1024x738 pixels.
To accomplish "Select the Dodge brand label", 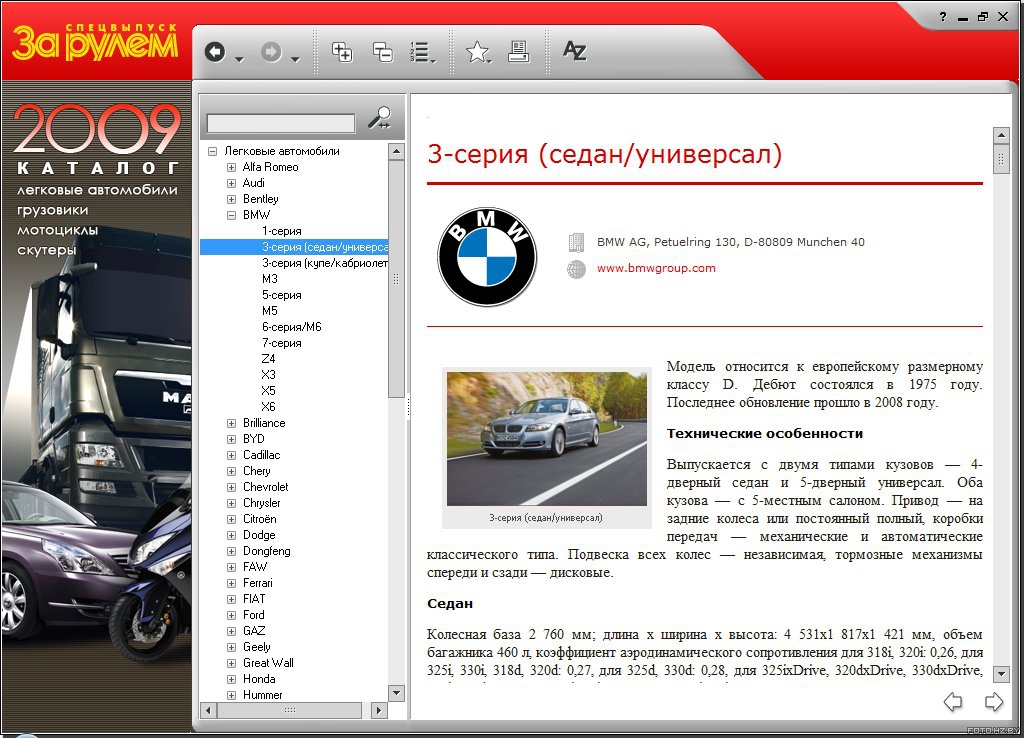I will click(259, 535).
